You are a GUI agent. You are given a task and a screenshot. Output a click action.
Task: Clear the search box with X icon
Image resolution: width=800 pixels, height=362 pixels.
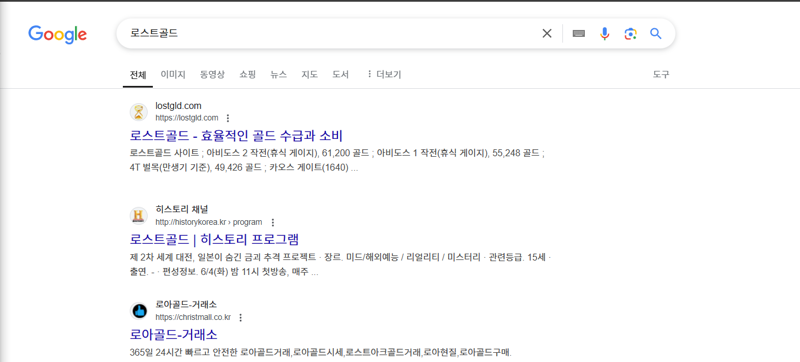(547, 34)
